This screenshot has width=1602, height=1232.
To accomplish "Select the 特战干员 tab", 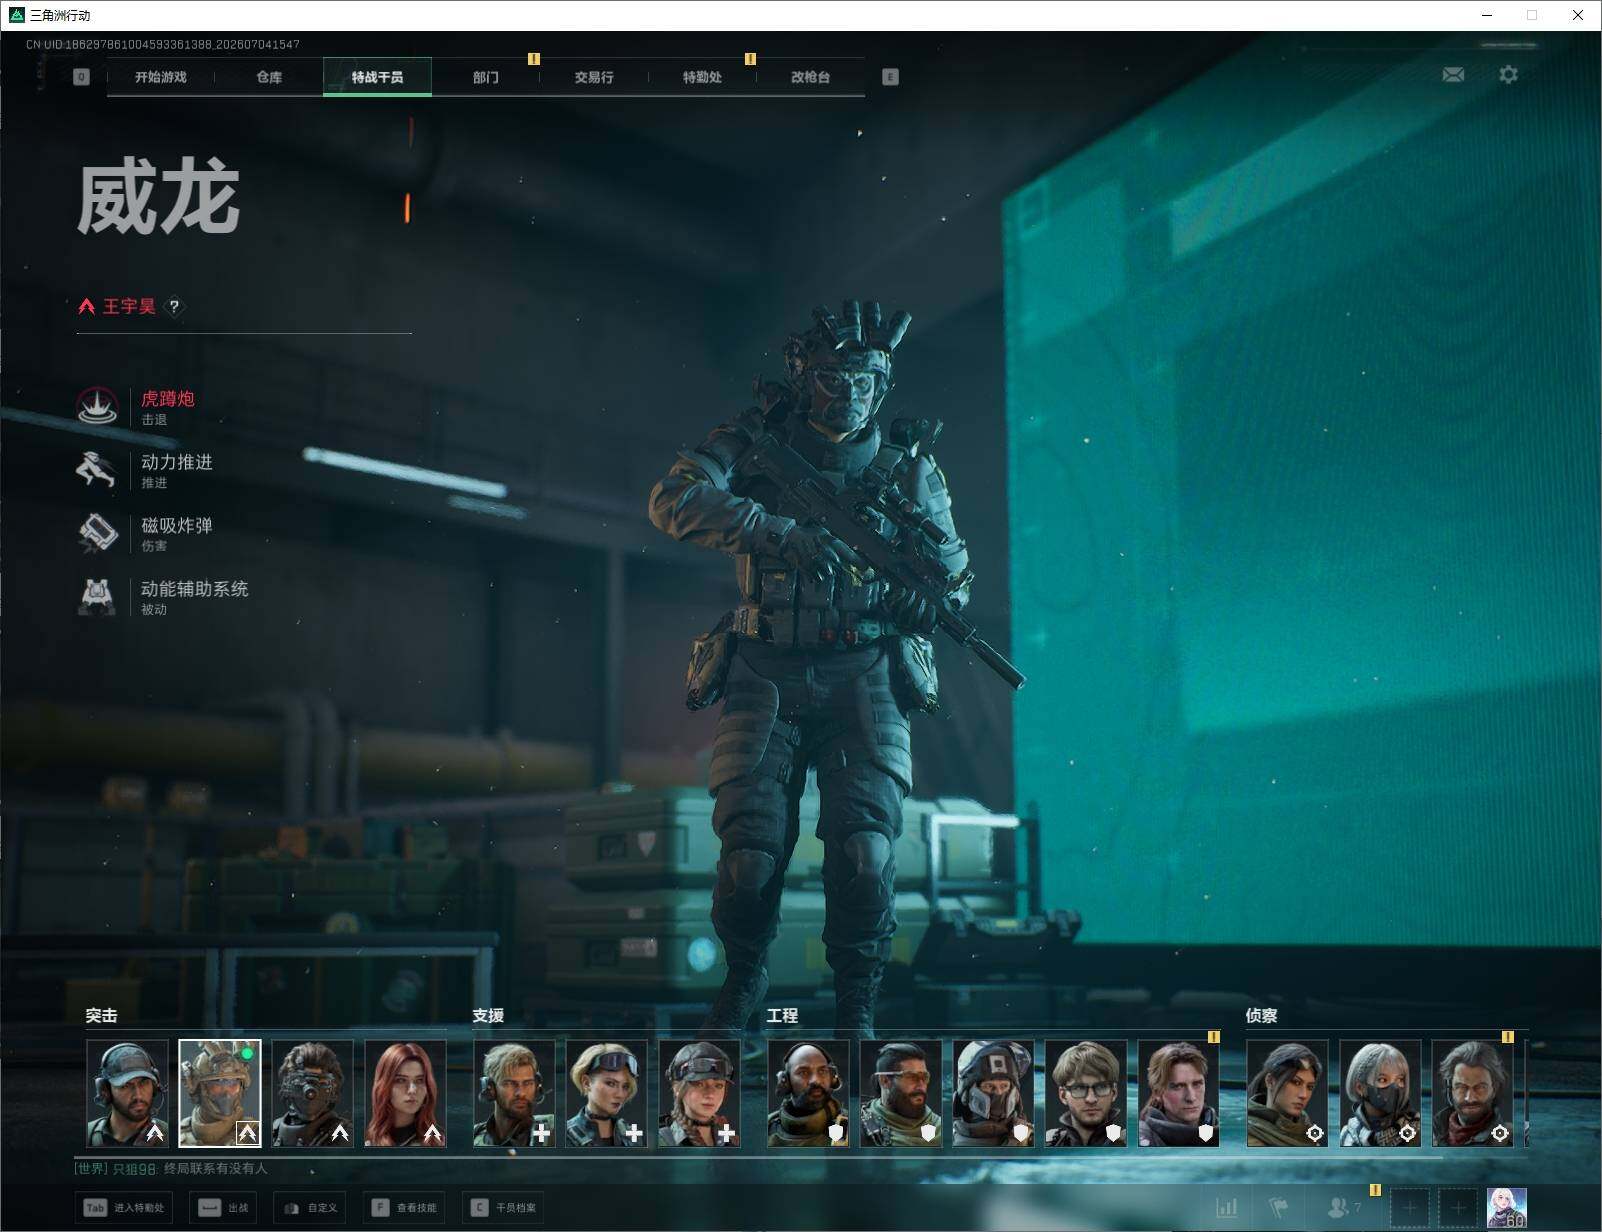I will tap(377, 77).
